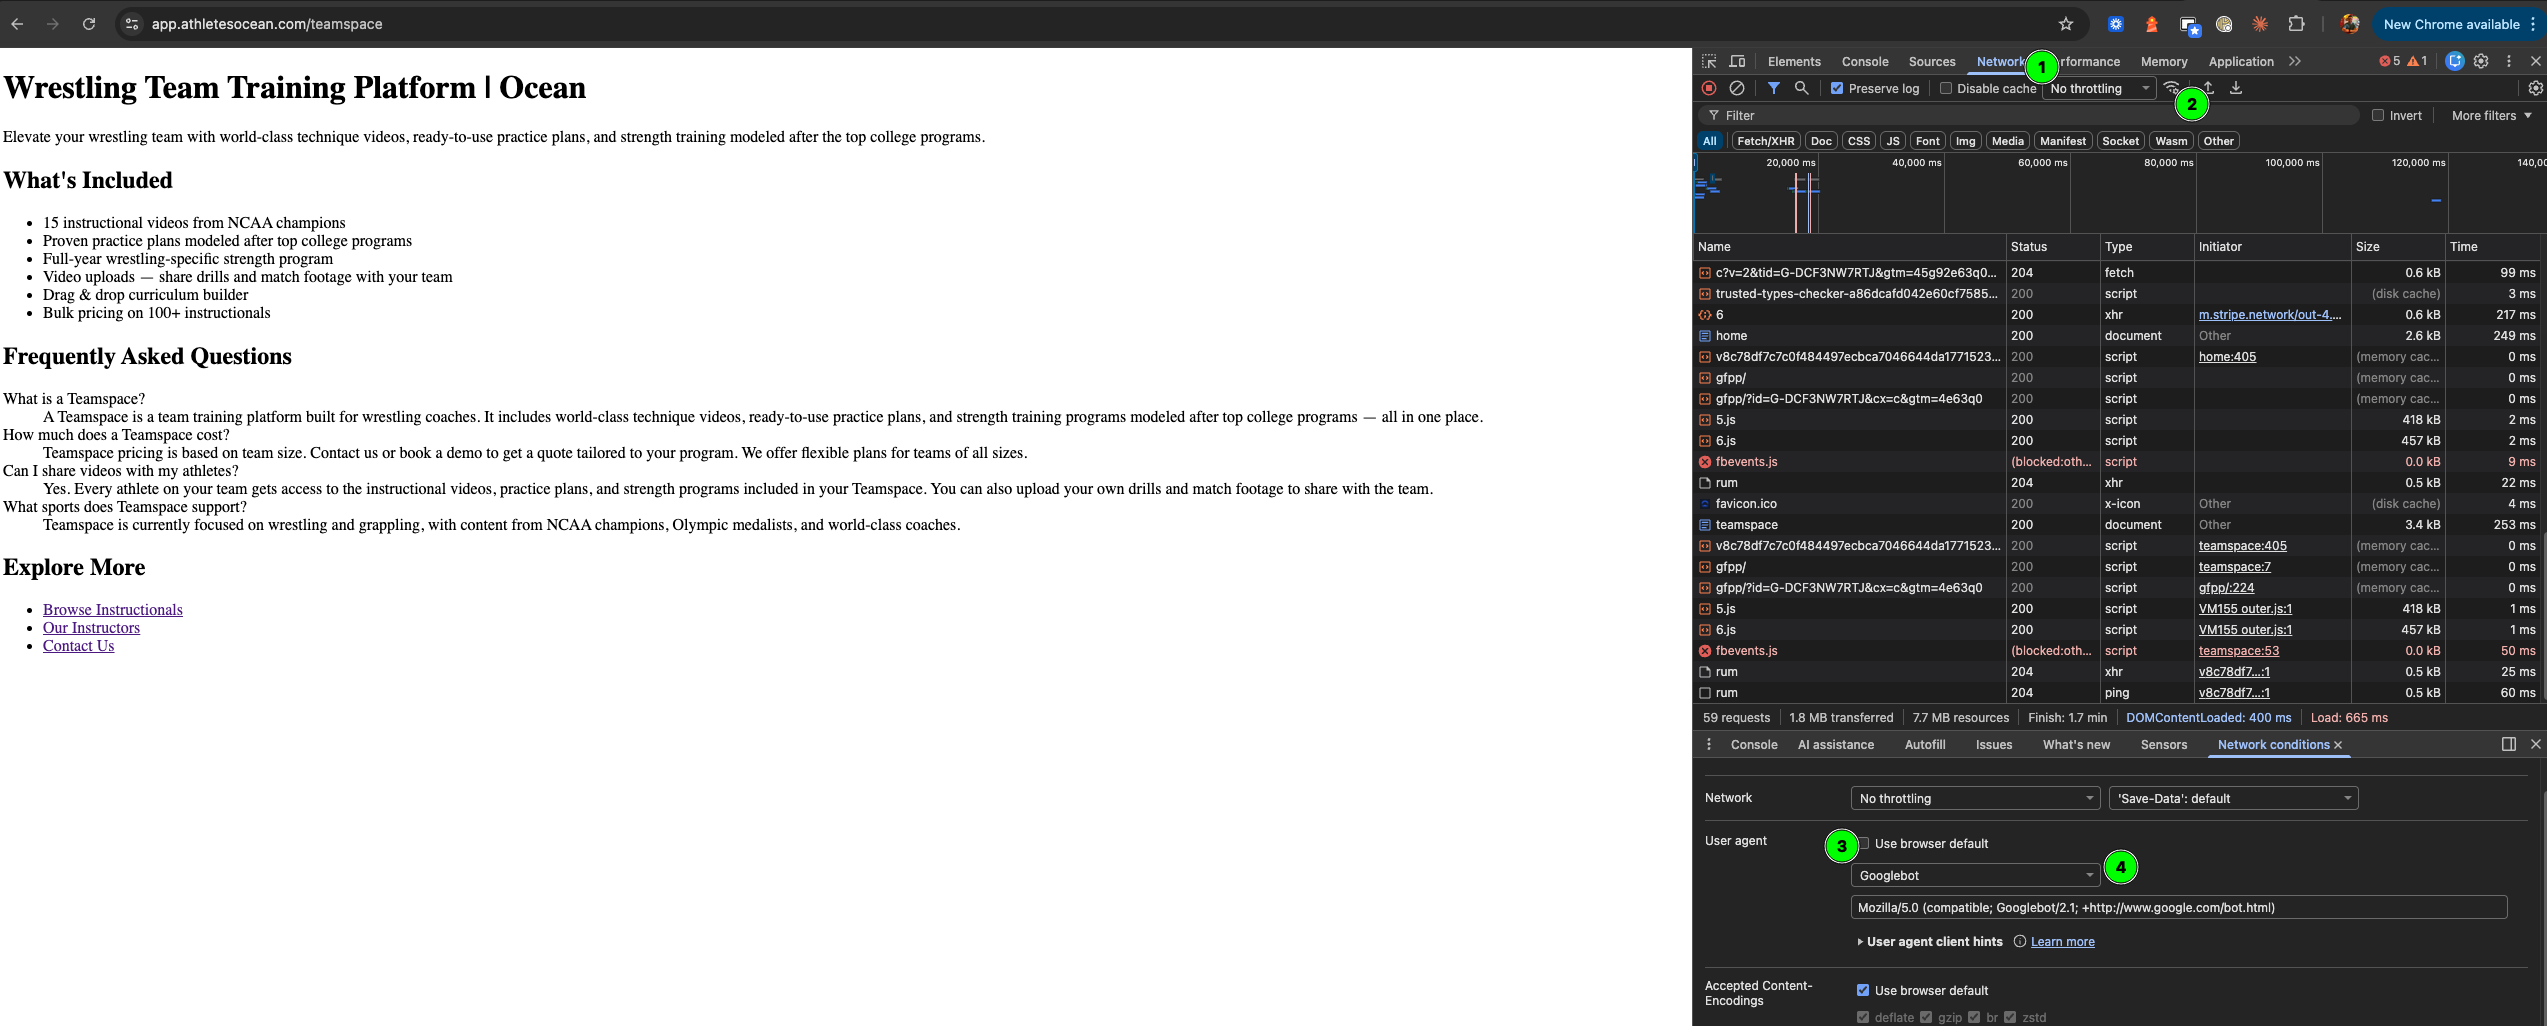
Task: Open the Learn more link
Action: click(x=2063, y=941)
